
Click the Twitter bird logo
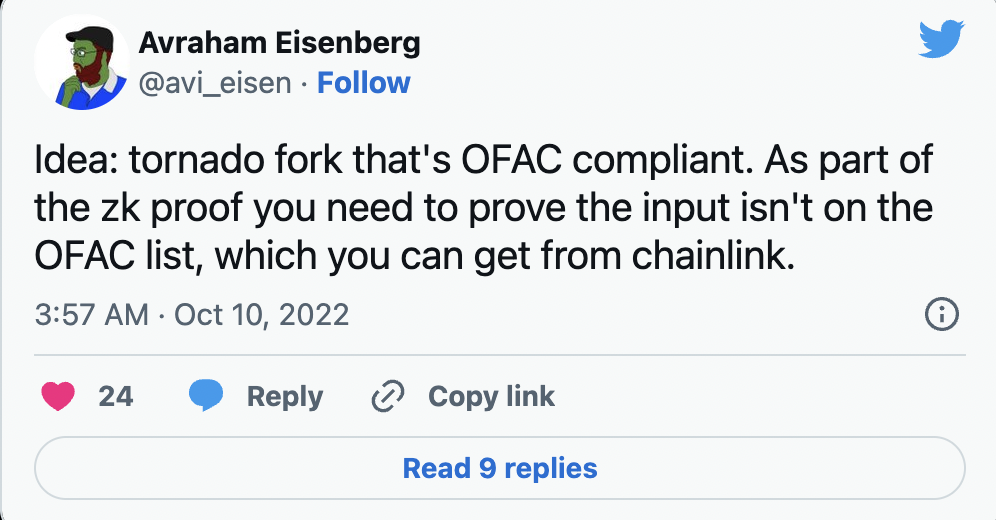[x=941, y=39]
